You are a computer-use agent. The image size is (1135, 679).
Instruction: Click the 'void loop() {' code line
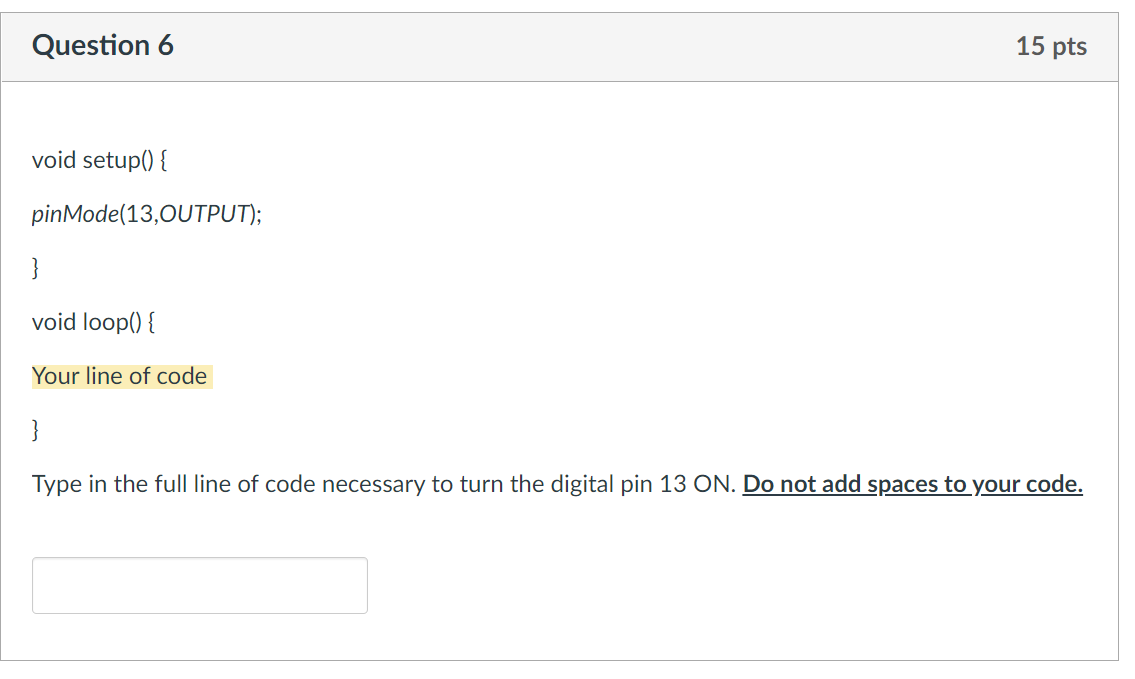tap(92, 322)
